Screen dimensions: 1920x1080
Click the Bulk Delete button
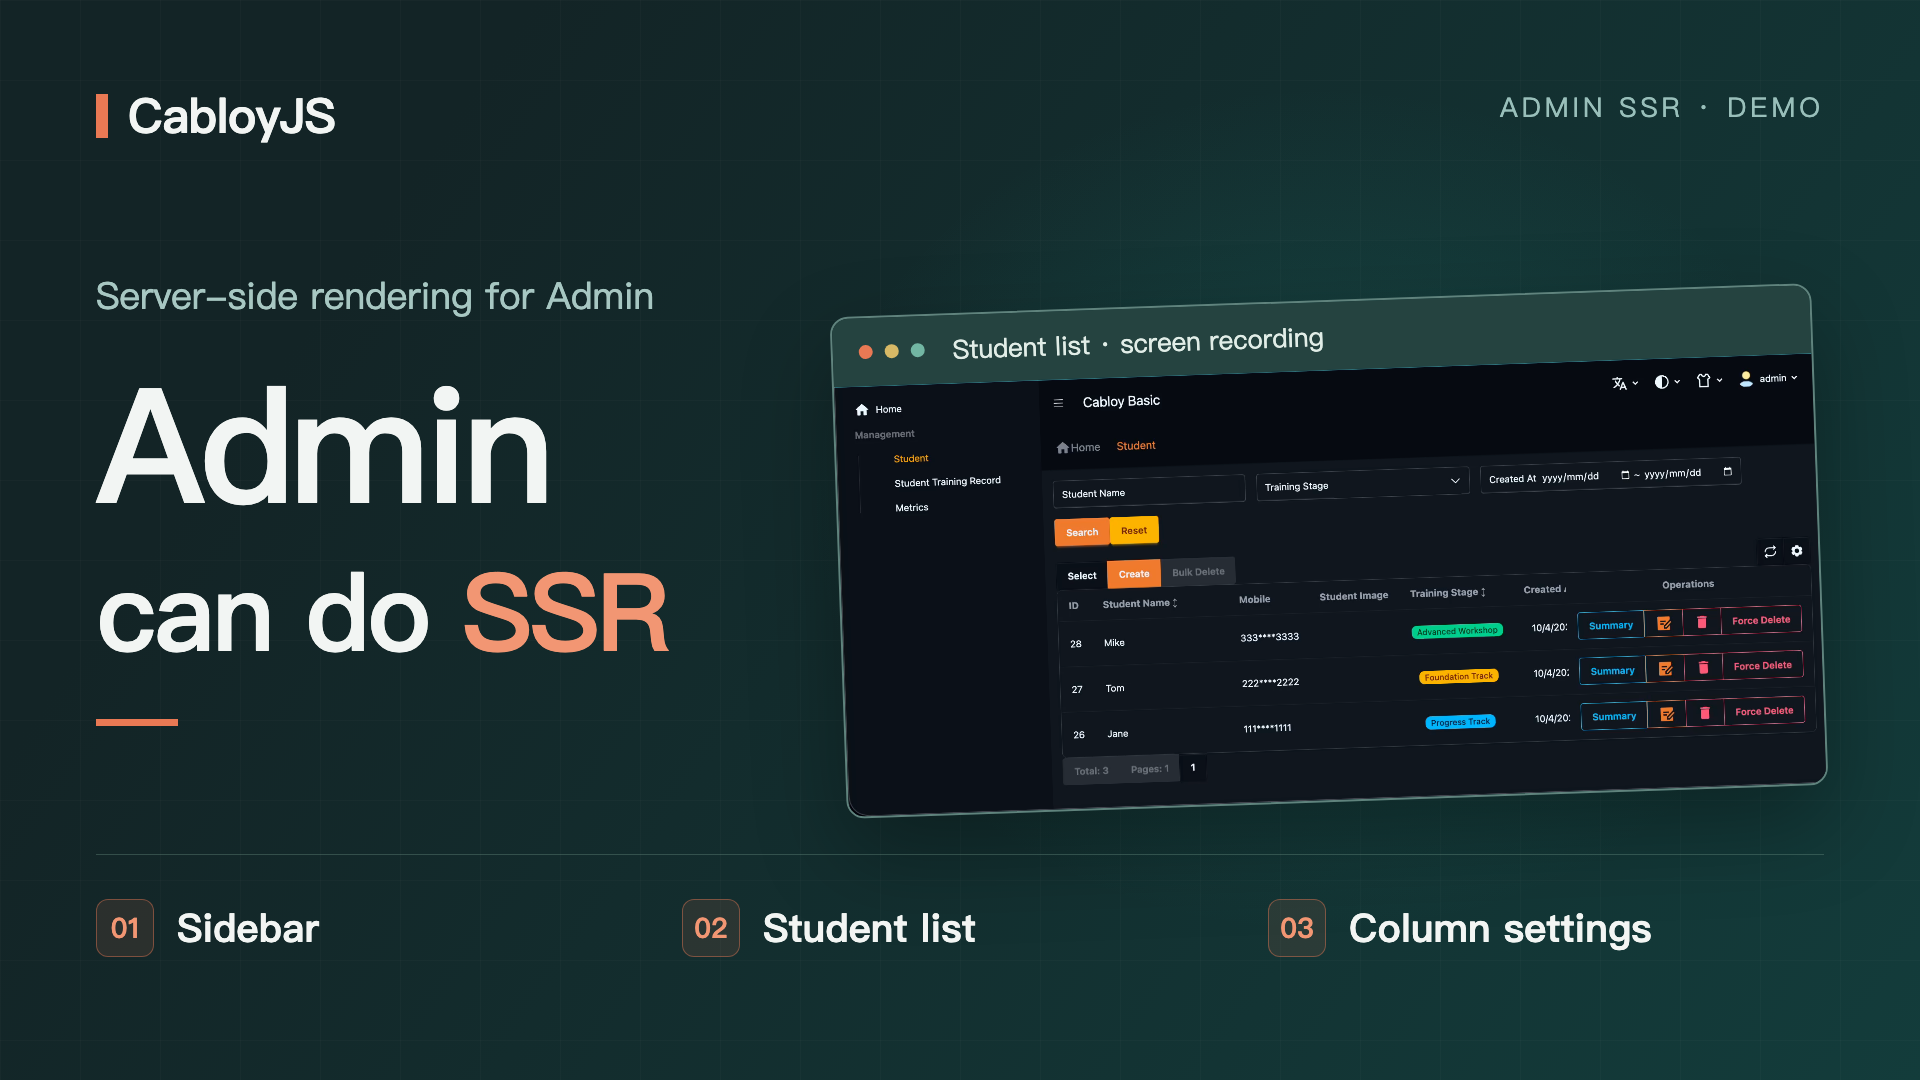point(1198,572)
